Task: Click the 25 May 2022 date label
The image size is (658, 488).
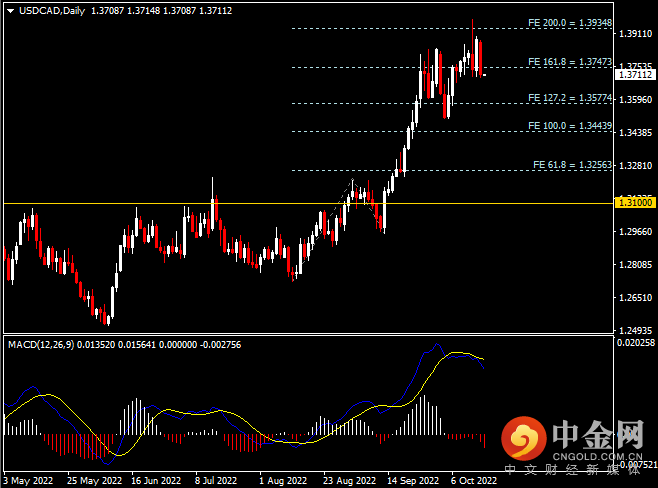Action: click(94, 480)
